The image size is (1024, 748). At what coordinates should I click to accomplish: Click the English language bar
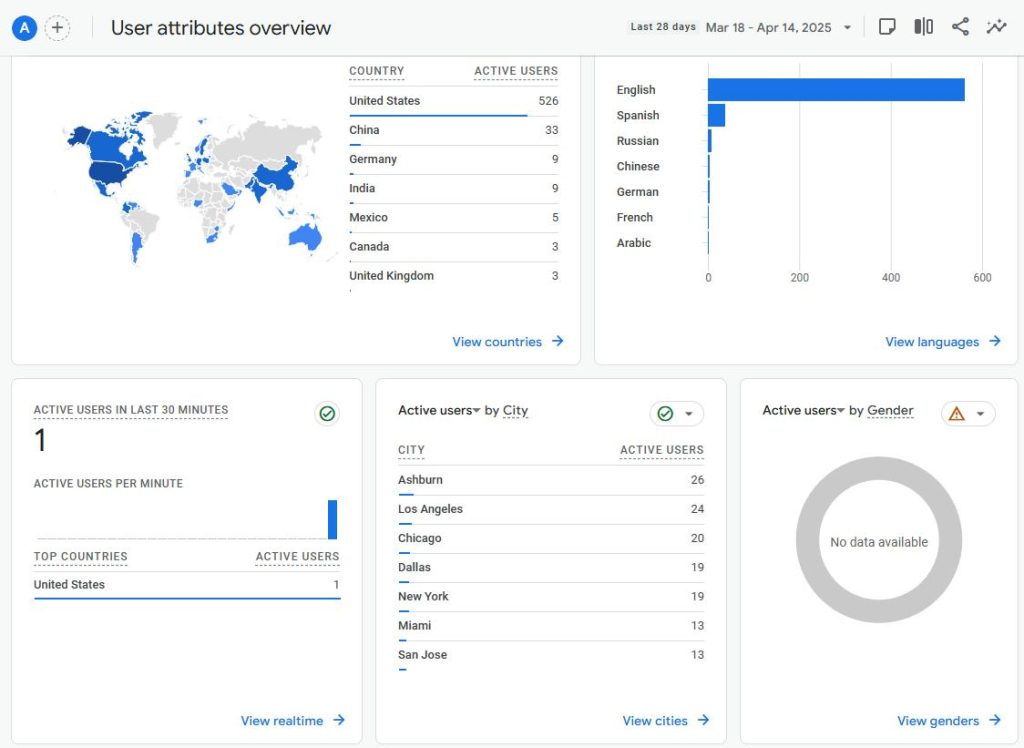click(836, 89)
